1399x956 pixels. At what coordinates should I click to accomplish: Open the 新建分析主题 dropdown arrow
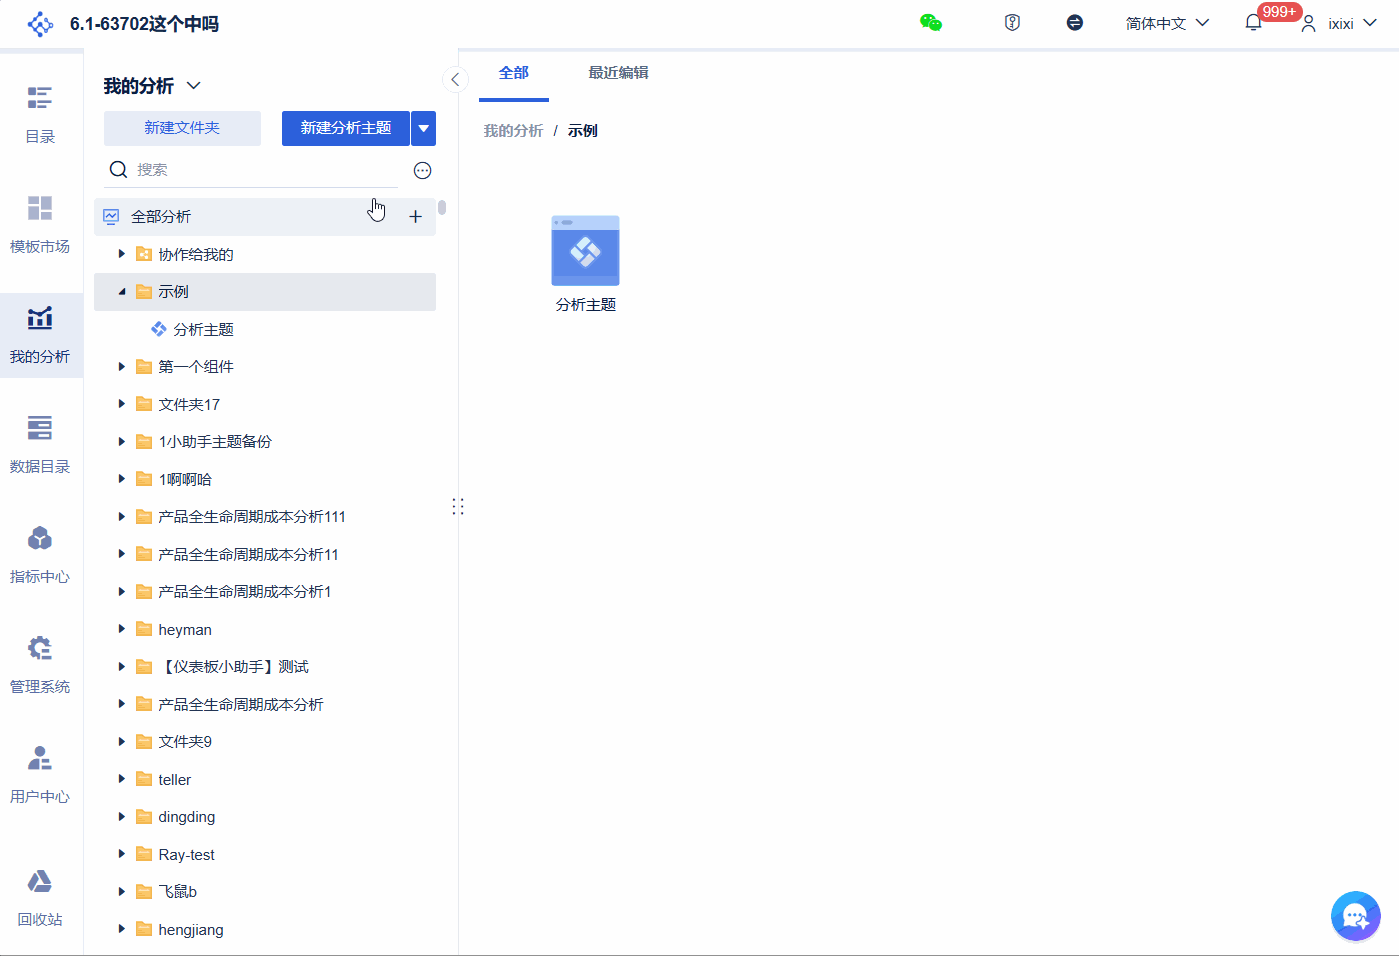424,128
